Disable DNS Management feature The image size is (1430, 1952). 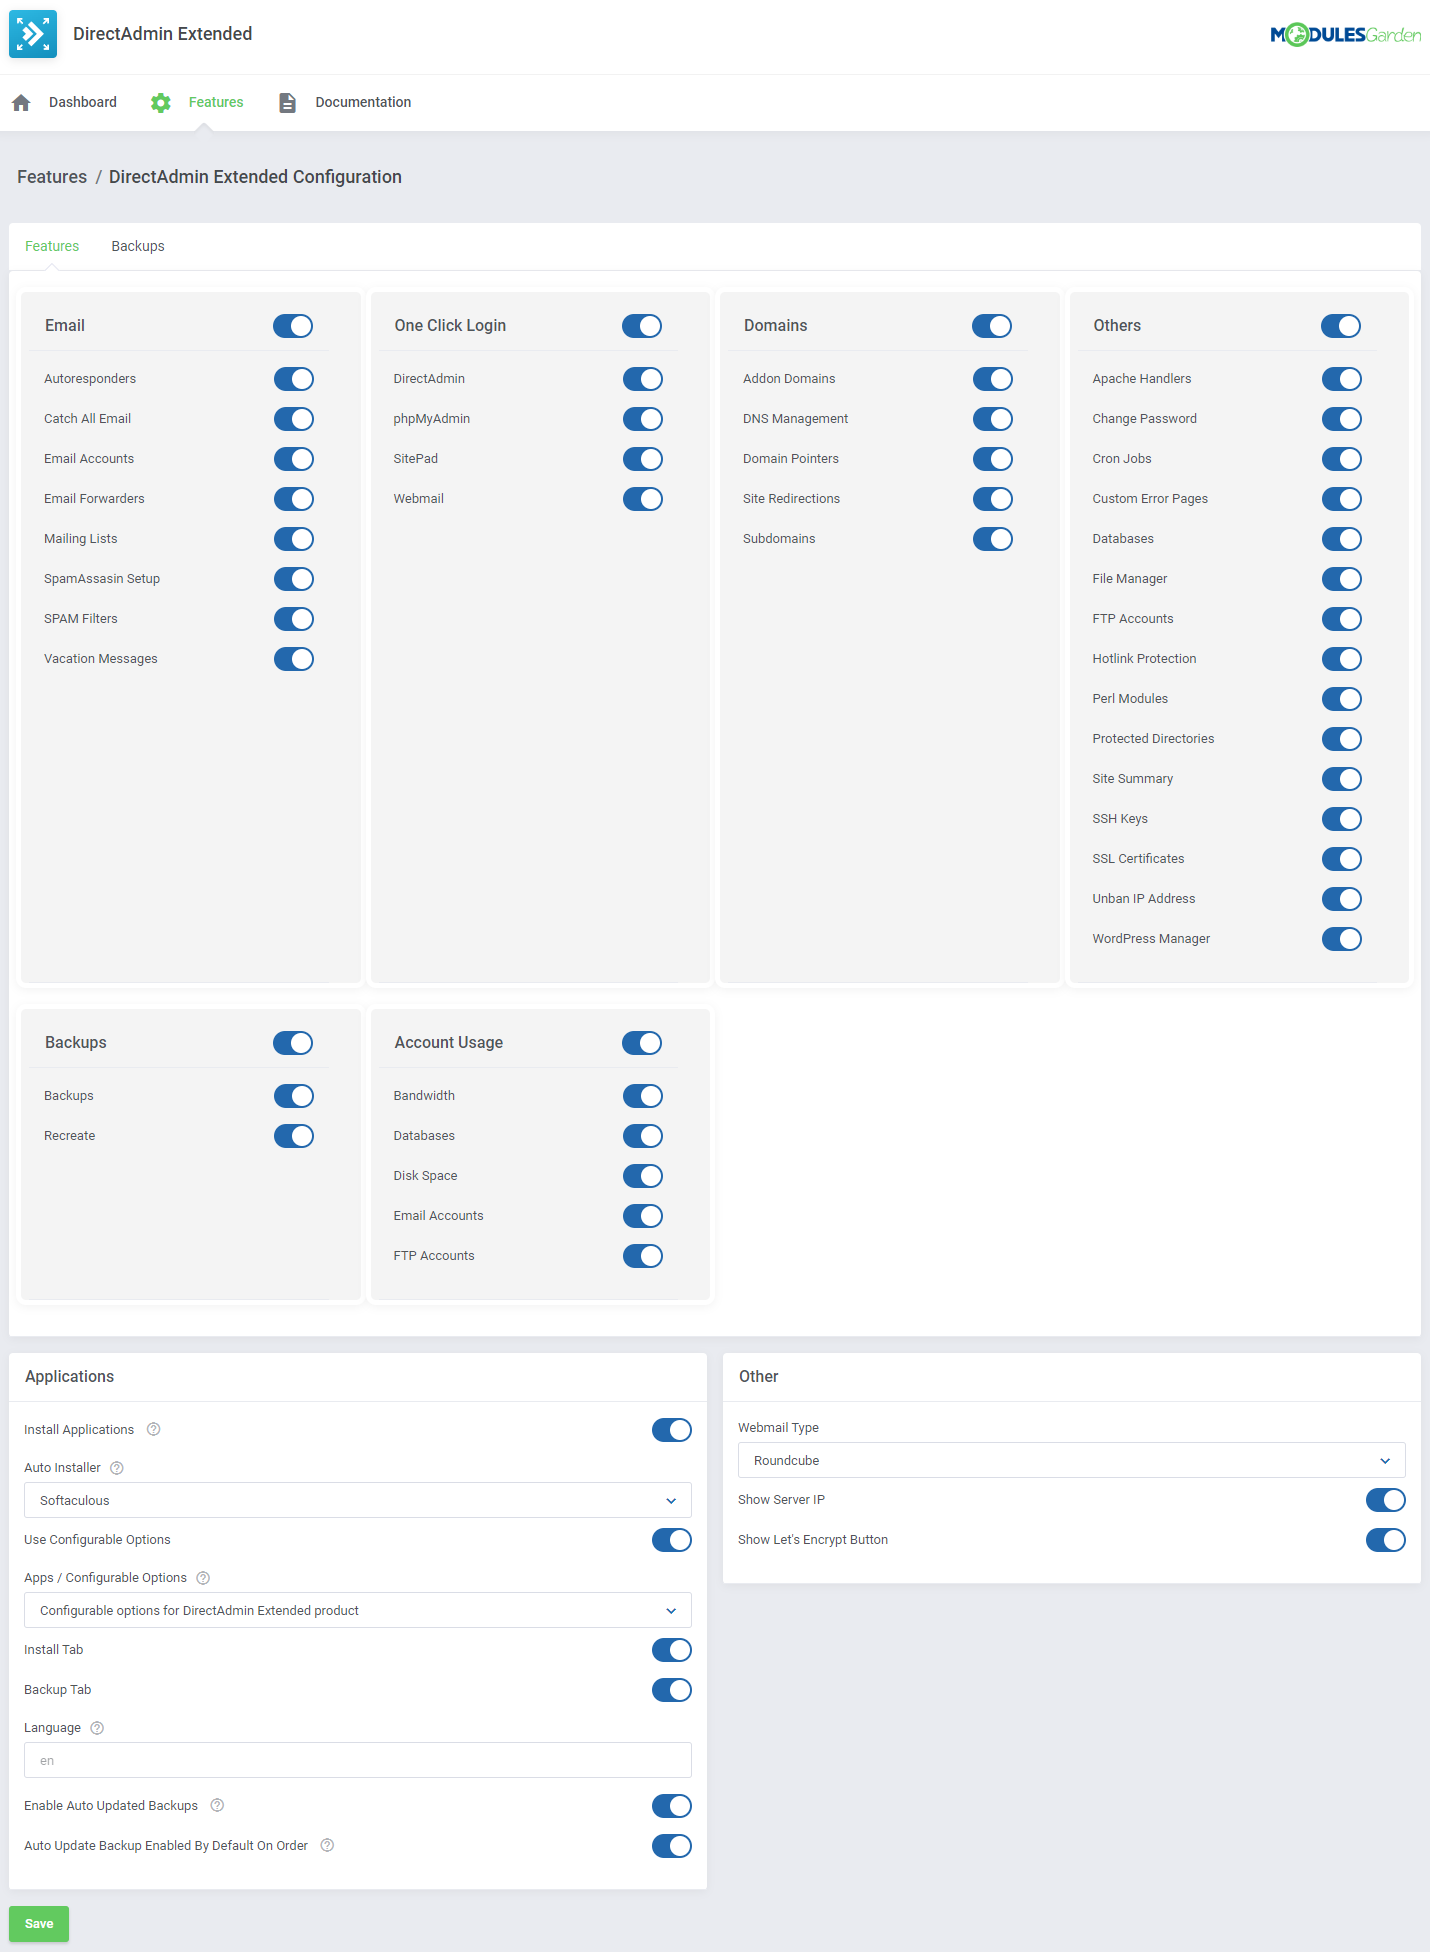[993, 419]
